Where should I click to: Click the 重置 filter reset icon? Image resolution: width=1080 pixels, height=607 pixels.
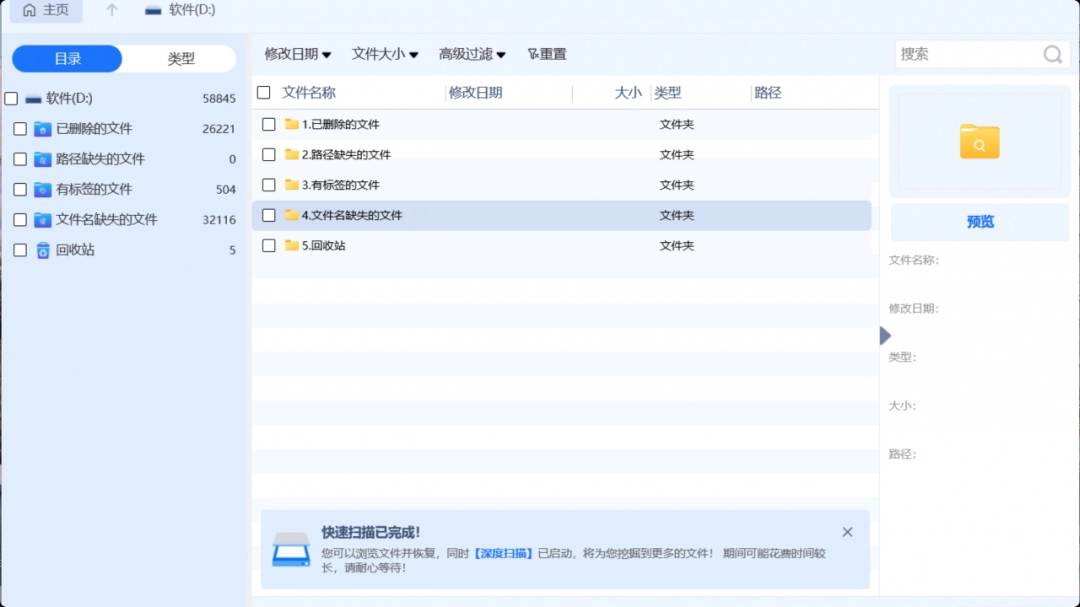(x=533, y=54)
